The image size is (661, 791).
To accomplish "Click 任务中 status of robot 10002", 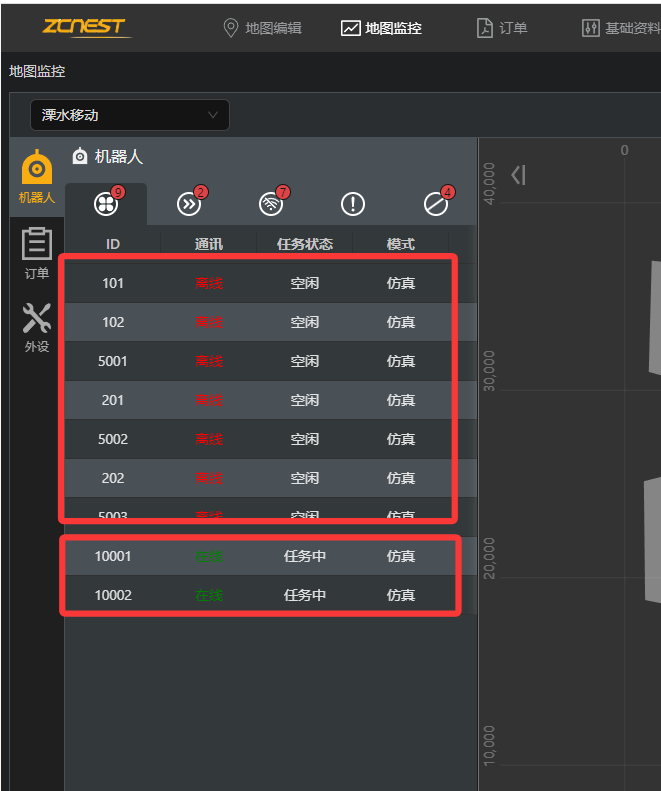I will pos(305,595).
